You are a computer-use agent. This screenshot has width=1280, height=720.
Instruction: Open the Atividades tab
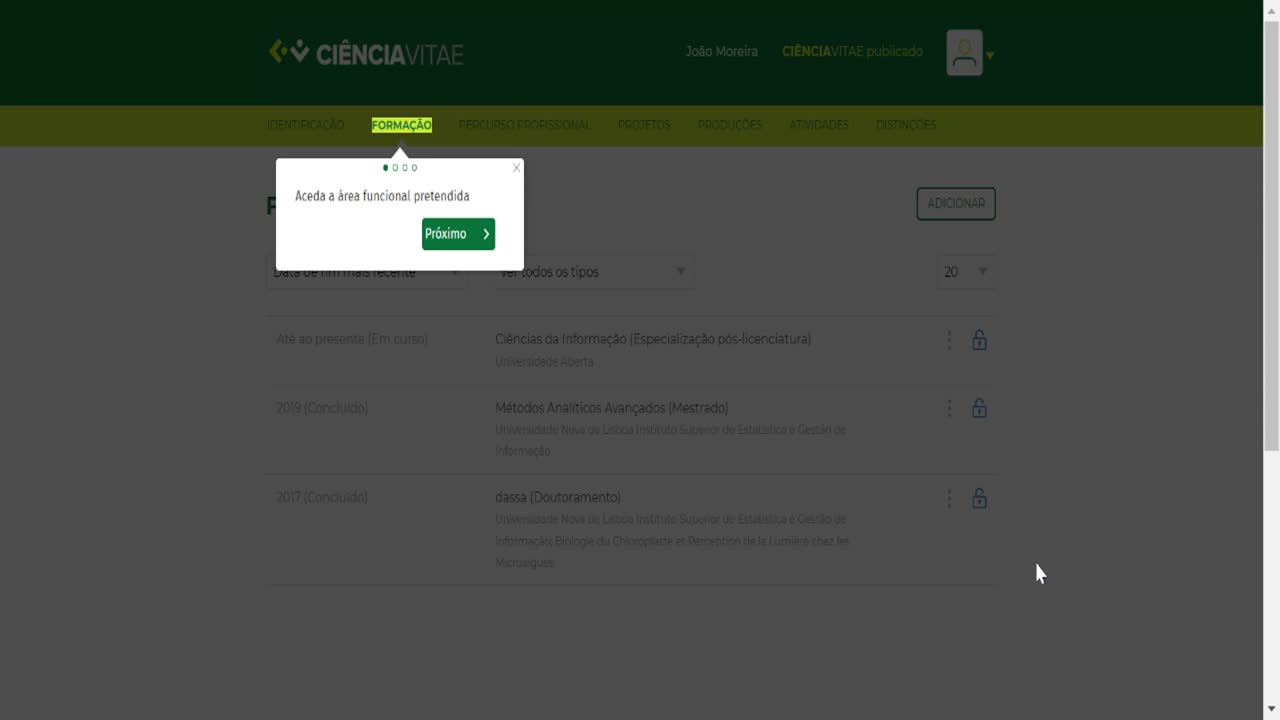click(x=818, y=125)
